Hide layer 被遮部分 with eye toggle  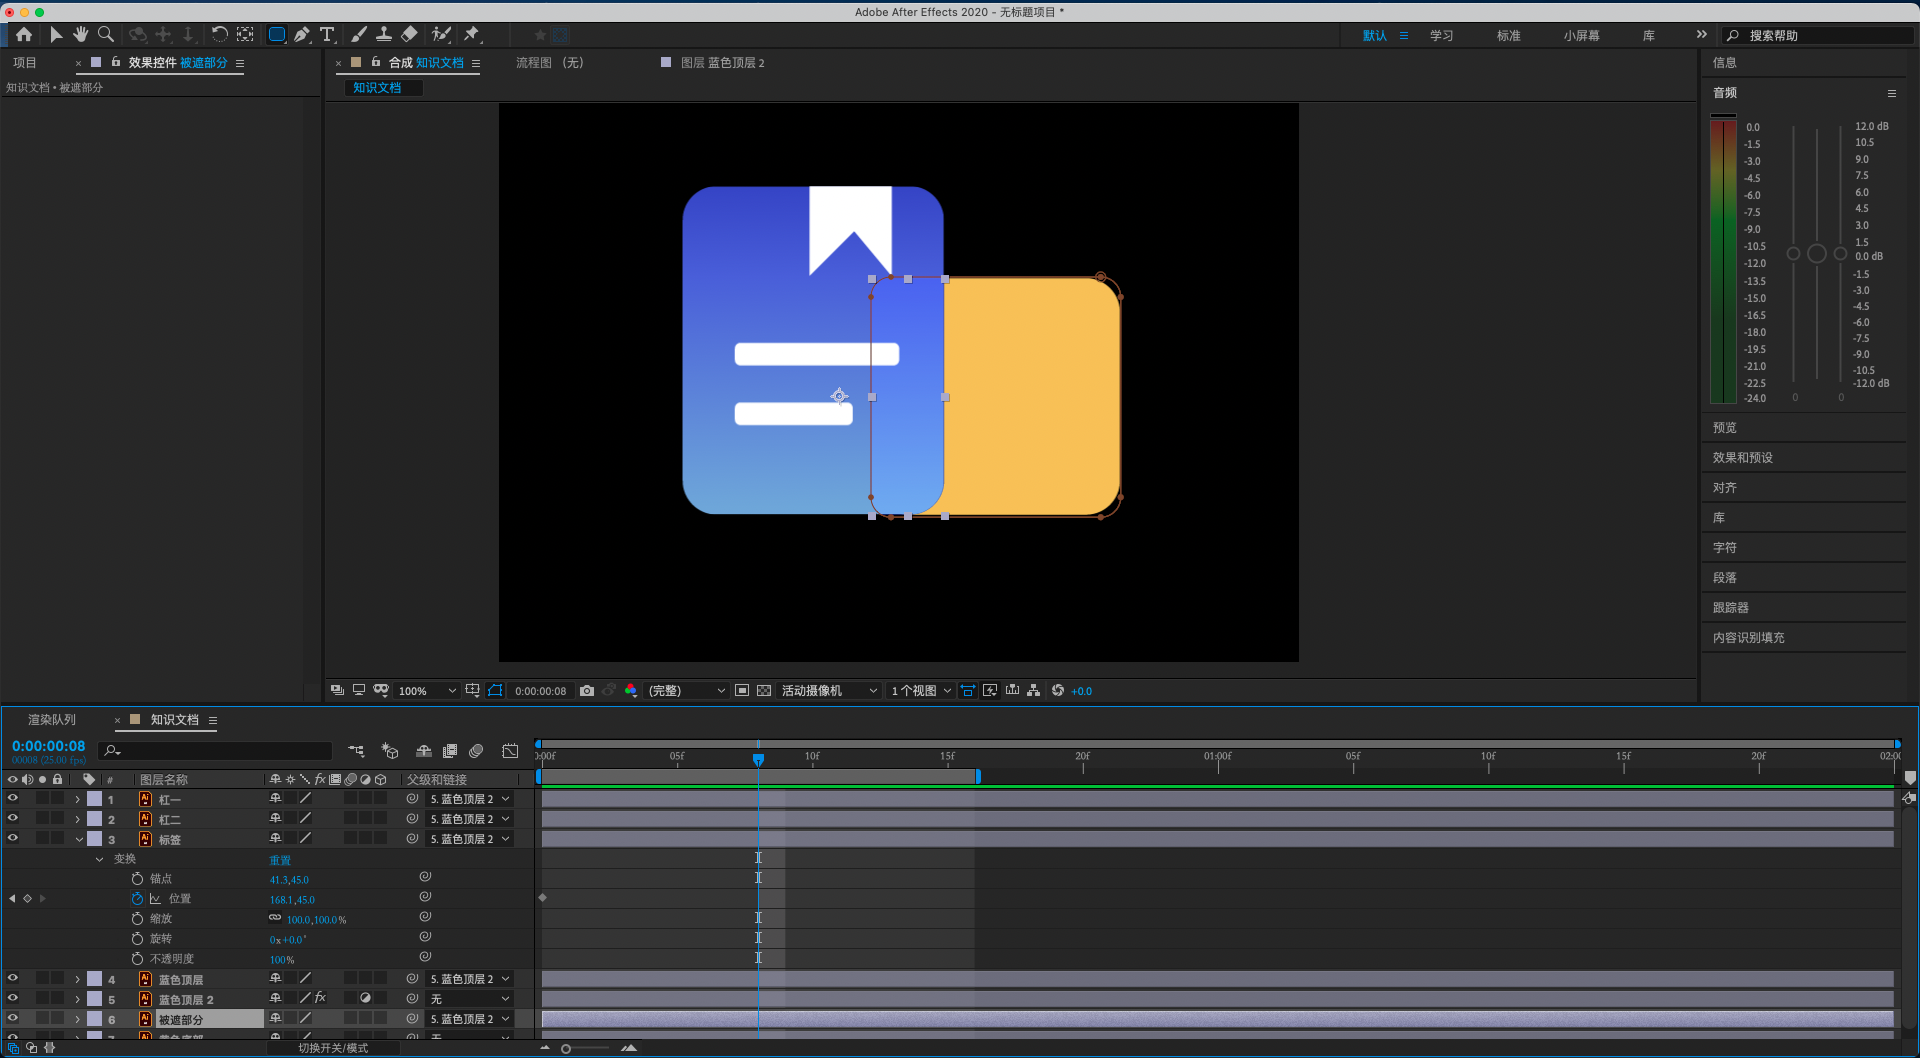coord(13,1019)
